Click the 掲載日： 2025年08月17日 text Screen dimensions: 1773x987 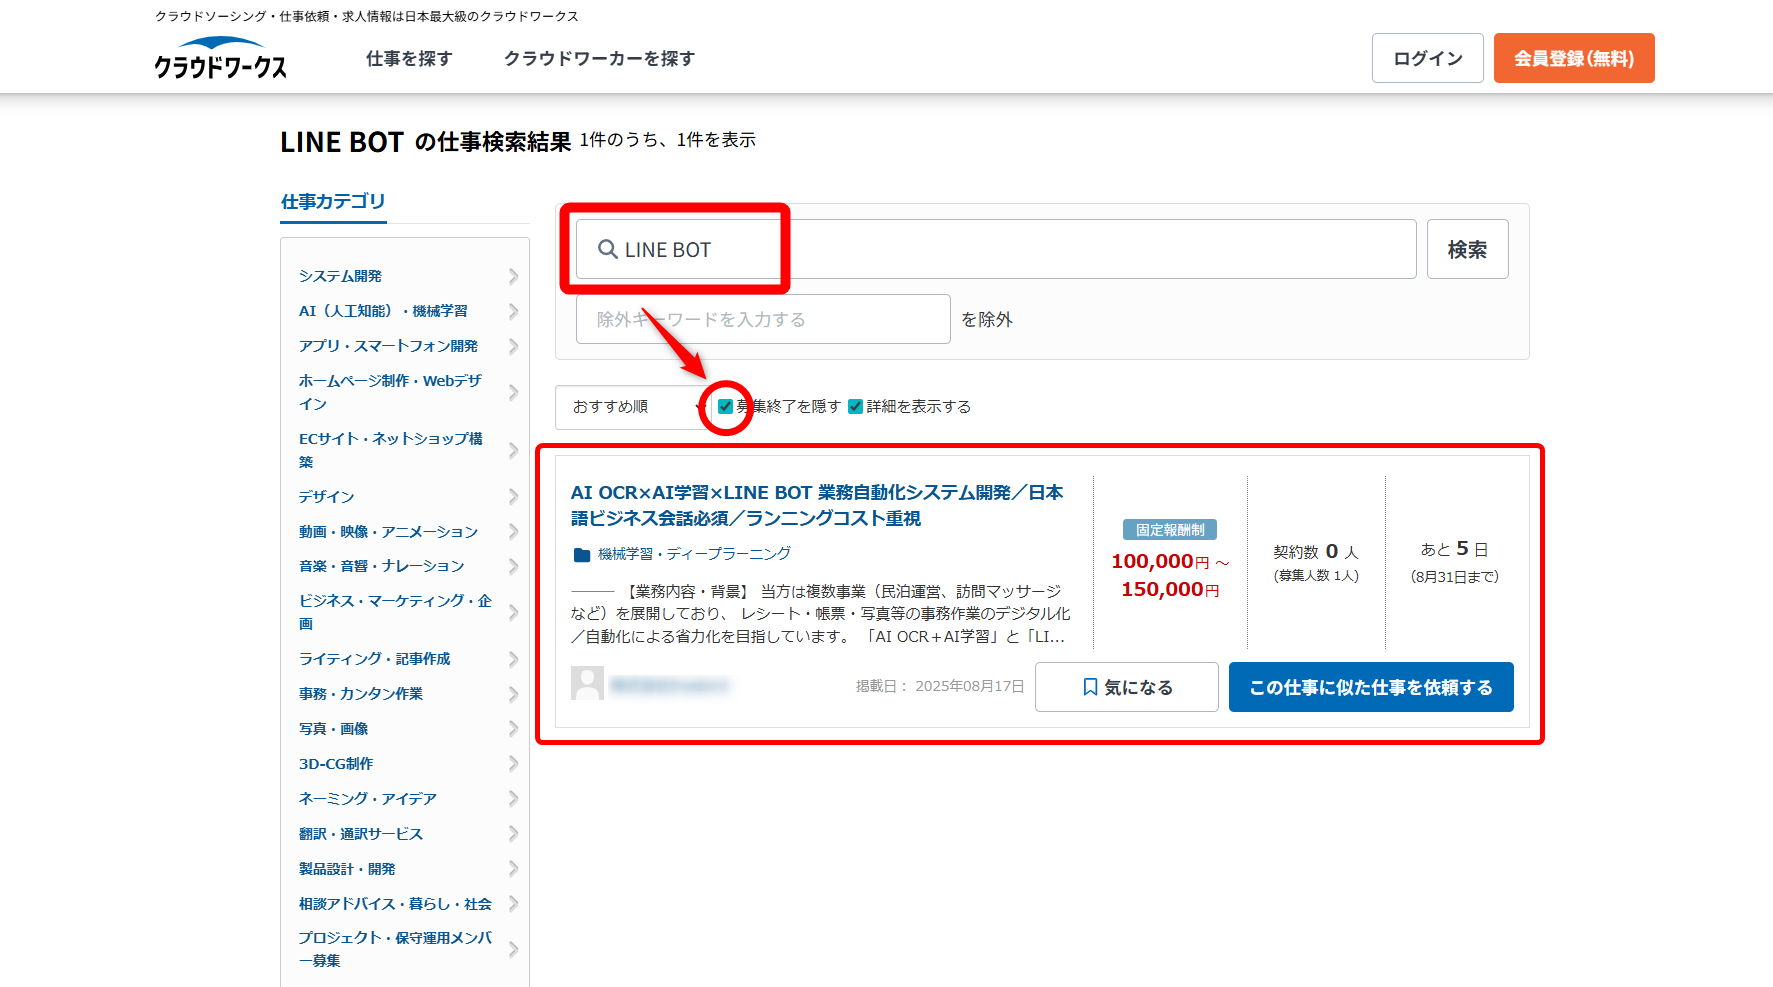[940, 686]
